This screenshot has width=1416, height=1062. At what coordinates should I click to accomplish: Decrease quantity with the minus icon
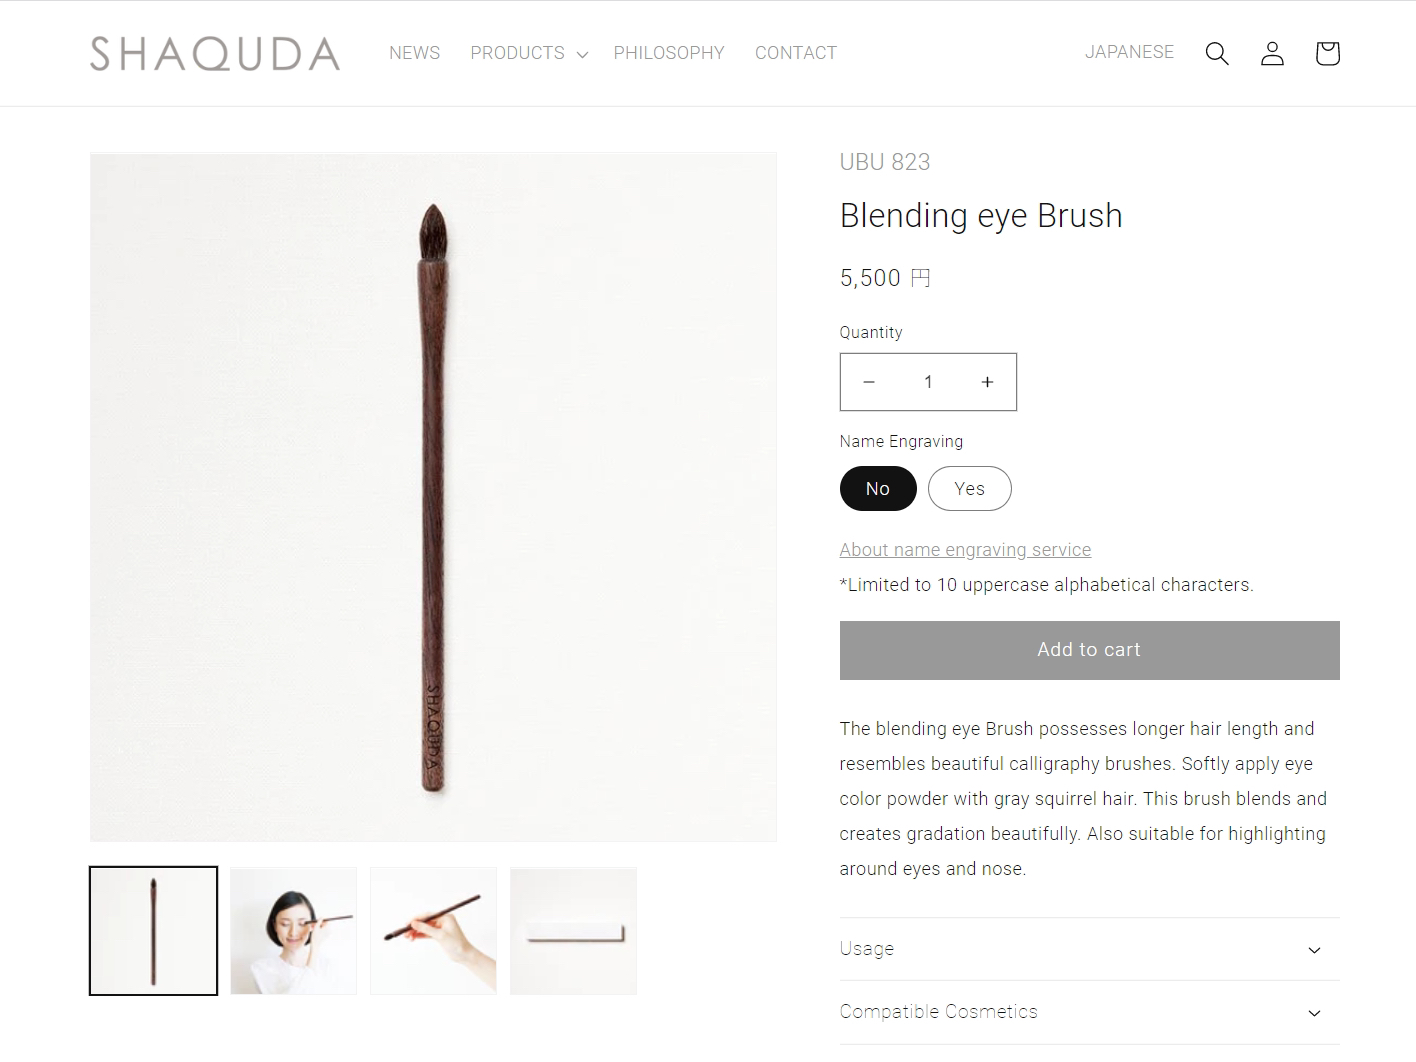click(869, 382)
